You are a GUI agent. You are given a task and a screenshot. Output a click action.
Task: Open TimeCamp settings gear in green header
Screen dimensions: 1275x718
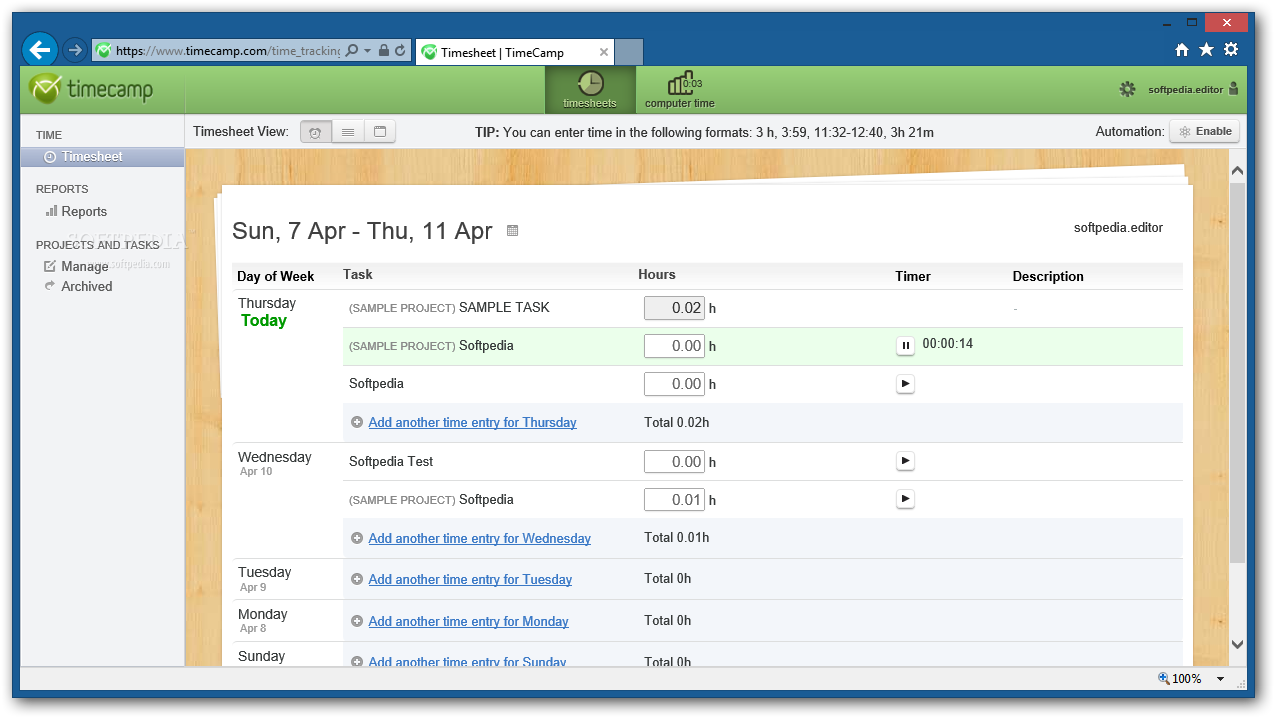coord(1127,89)
